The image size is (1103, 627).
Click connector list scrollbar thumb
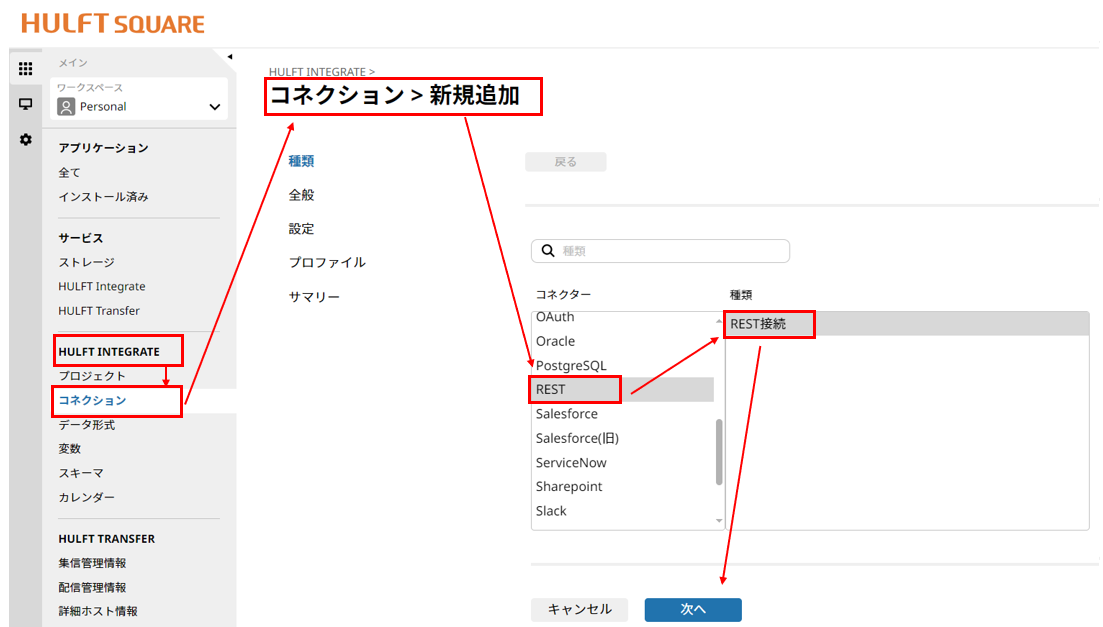(x=719, y=452)
